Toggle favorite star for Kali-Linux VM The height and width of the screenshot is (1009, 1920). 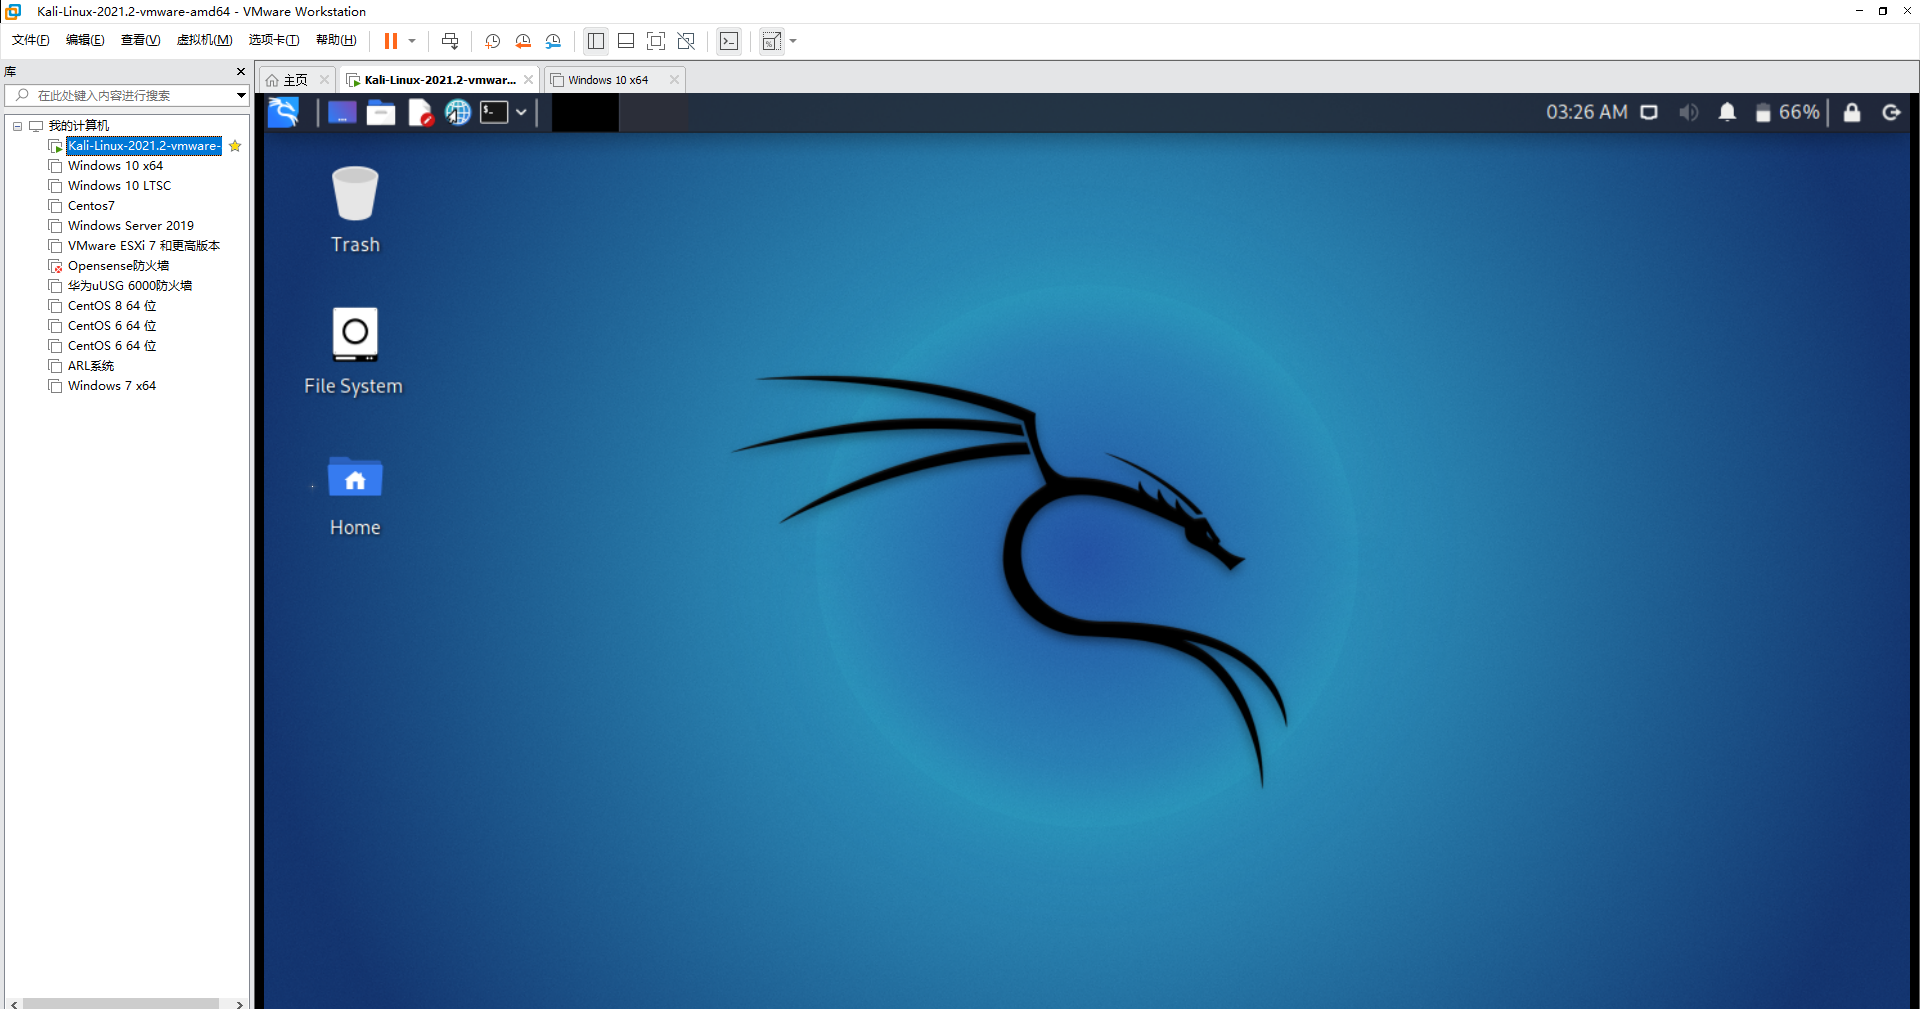tap(235, 146)
